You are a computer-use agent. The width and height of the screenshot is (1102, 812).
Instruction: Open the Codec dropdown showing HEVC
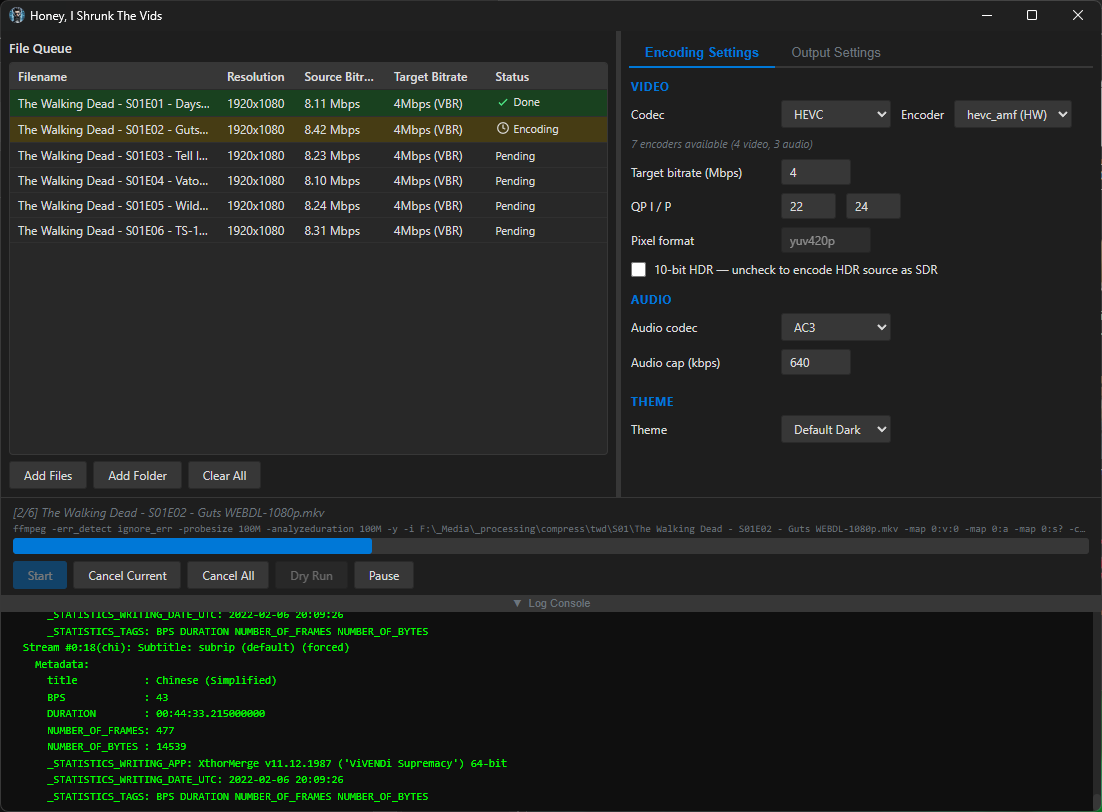pyautogui.click(x=835, y=115)
